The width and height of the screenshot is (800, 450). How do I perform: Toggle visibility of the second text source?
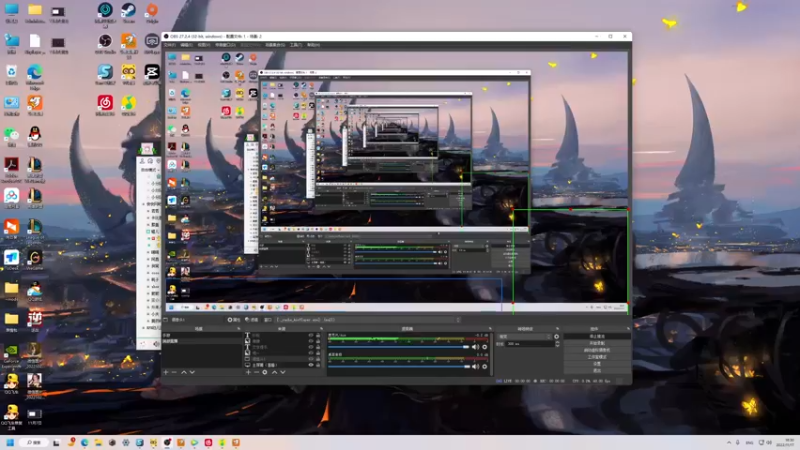(311, 347)
